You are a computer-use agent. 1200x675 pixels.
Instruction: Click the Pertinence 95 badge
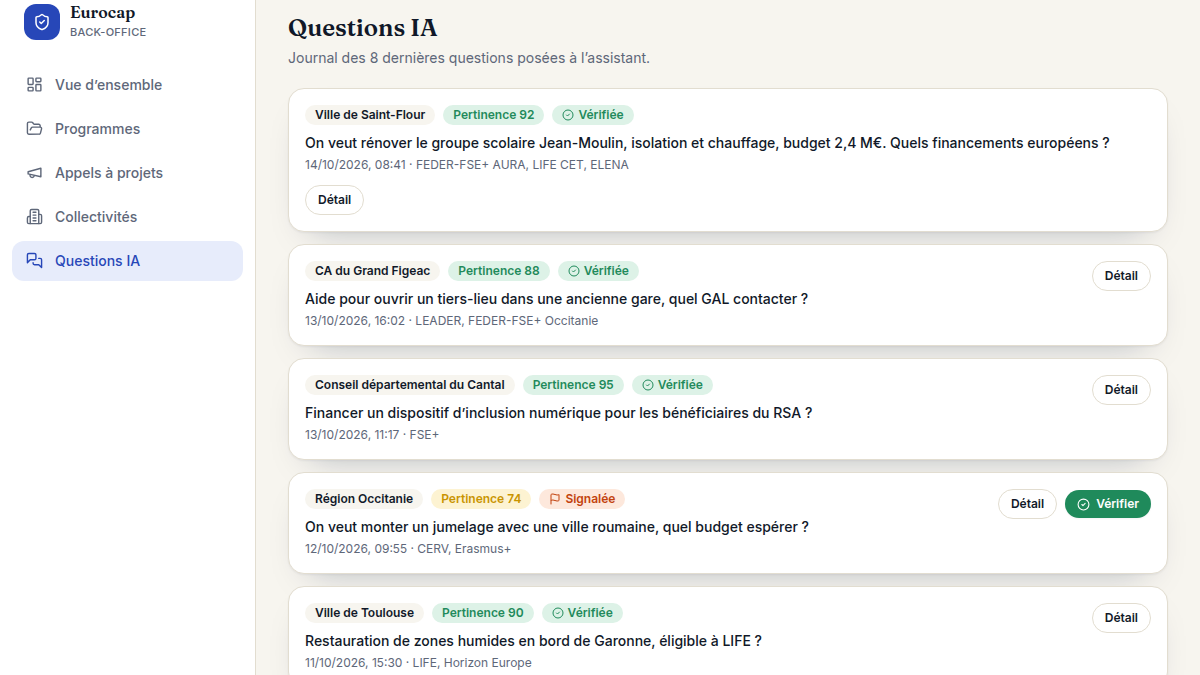point(573,385)
